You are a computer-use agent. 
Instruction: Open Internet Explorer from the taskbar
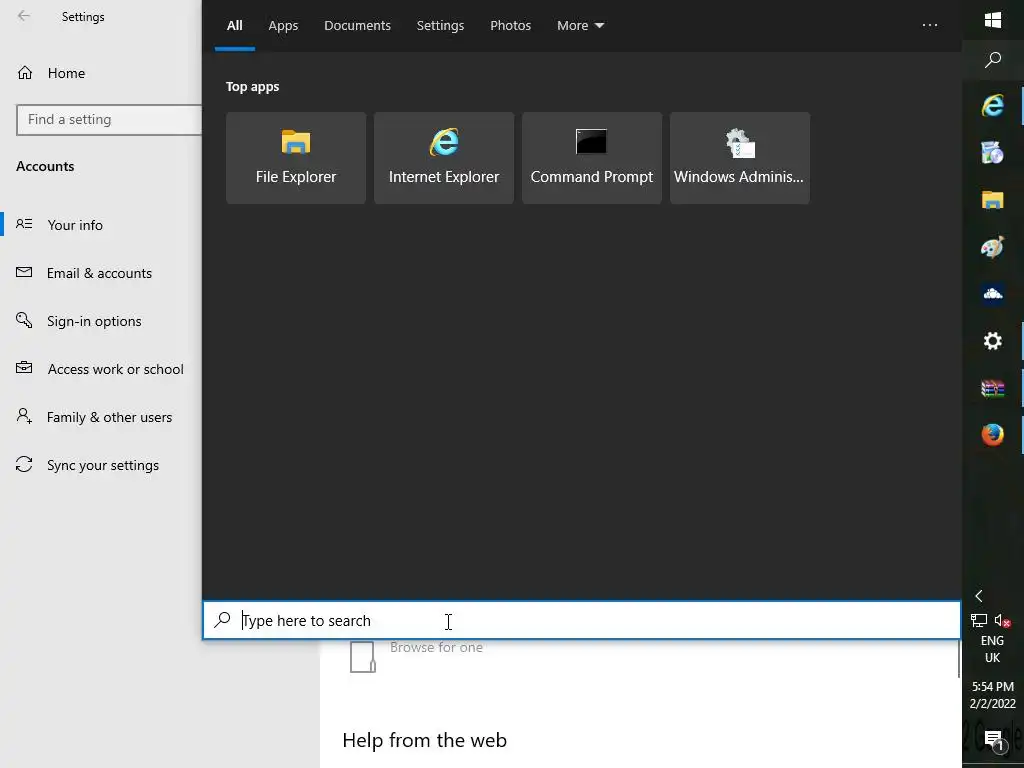[x=993, y=106]
